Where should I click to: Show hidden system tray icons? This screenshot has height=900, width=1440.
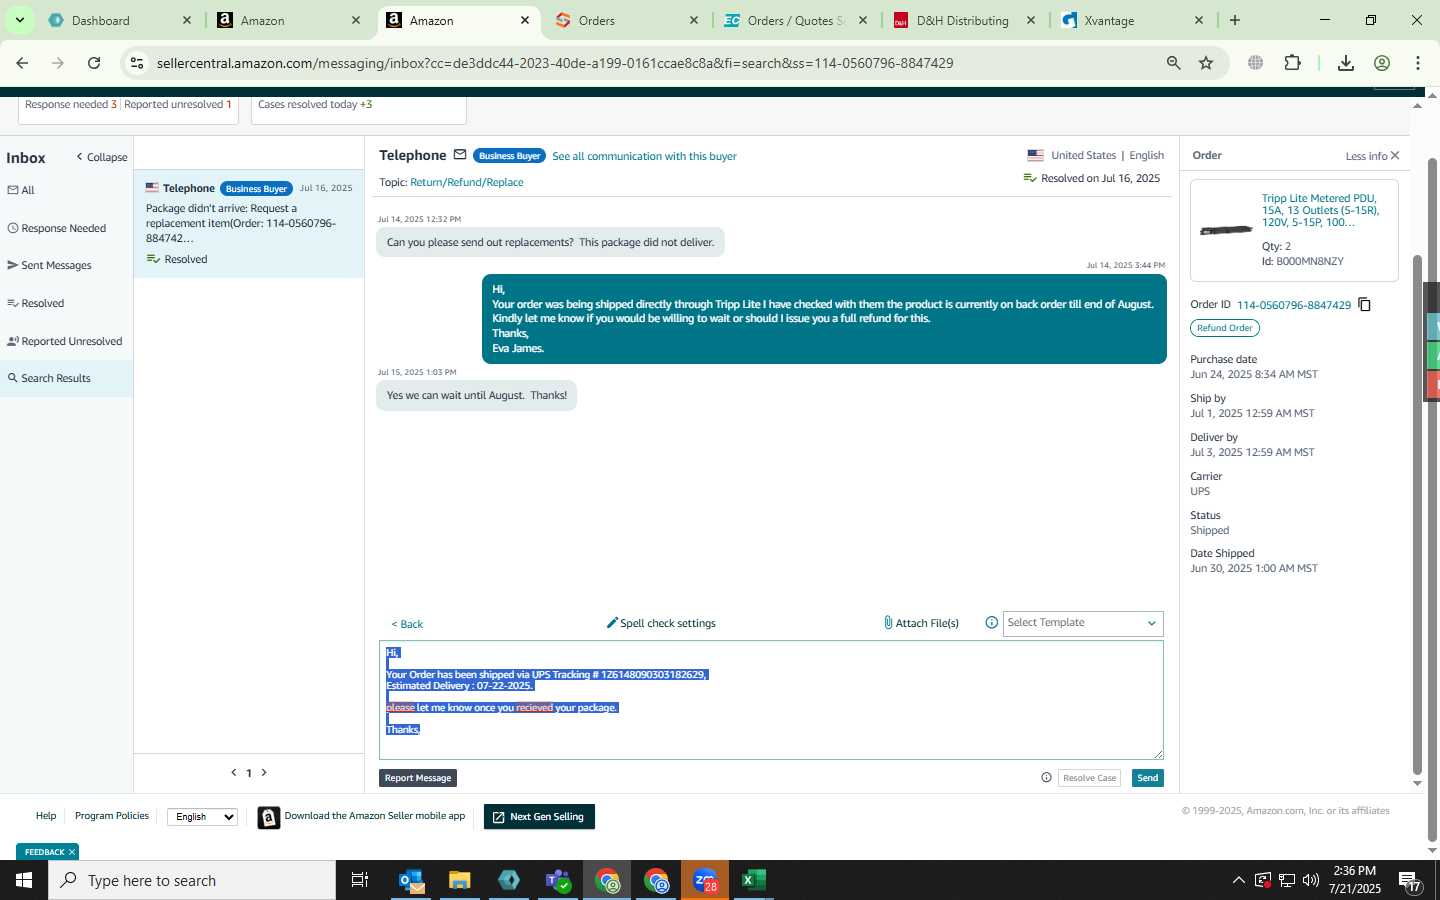tap(1238, 880)
